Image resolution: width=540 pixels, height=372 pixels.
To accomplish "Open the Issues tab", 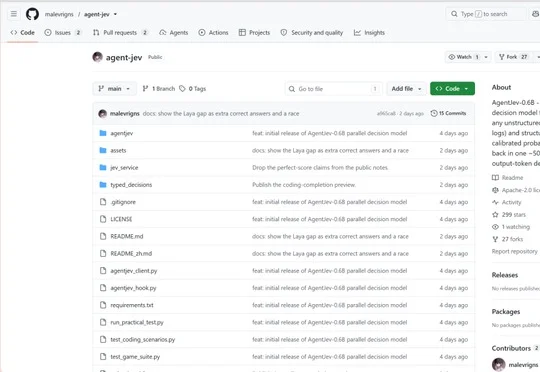I will tap(63, 33).
